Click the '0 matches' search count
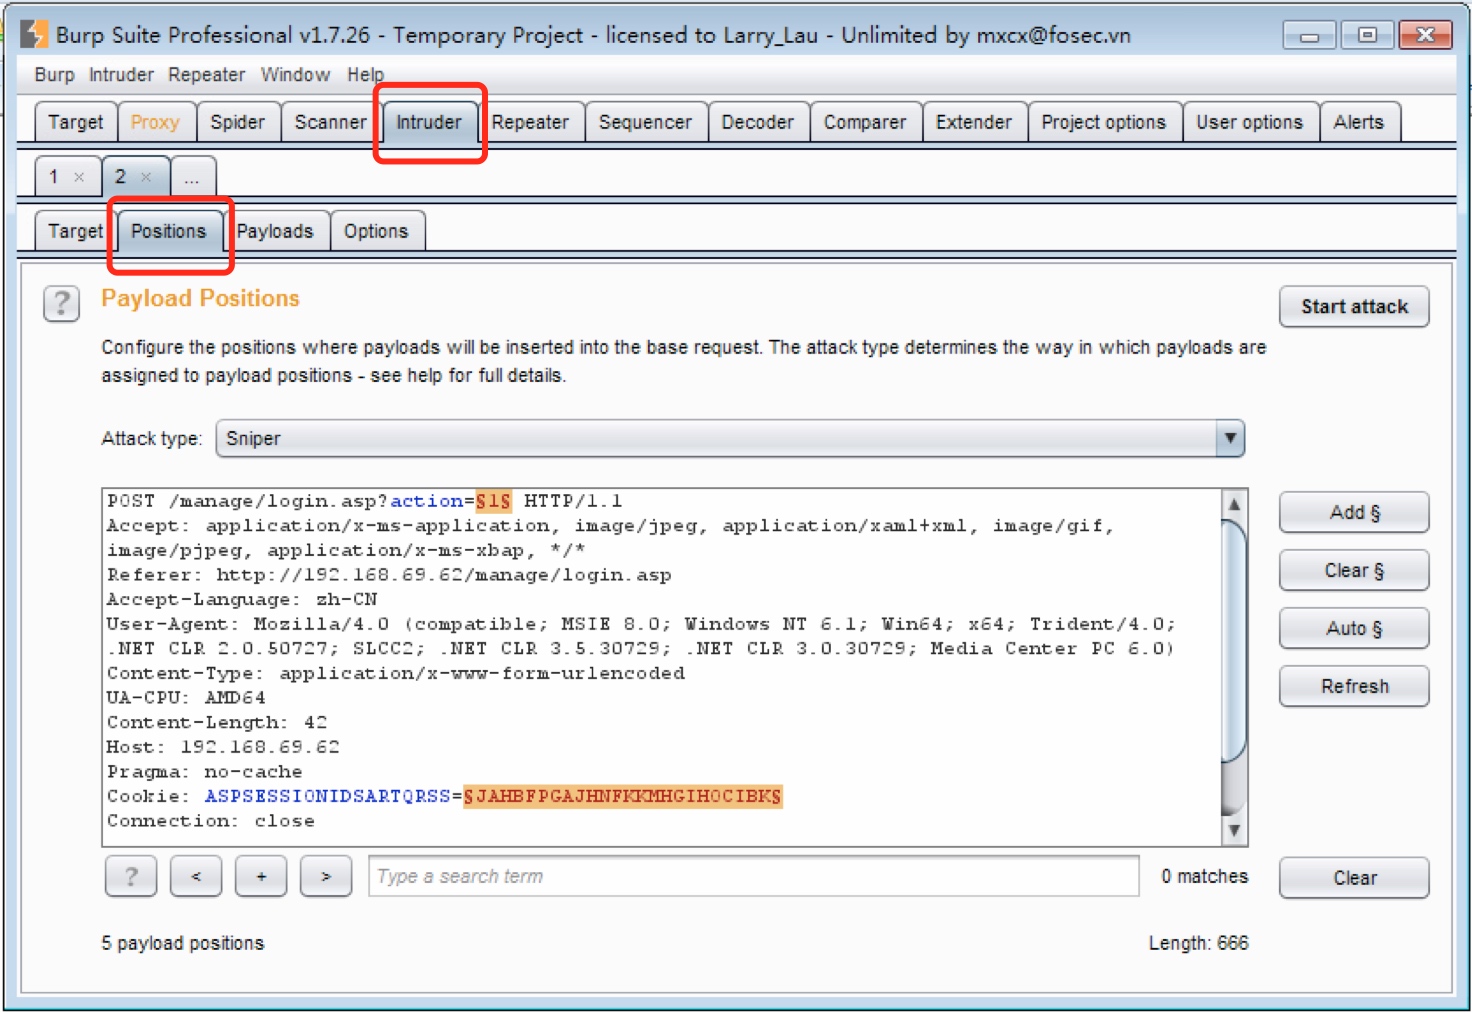Image resolution: width=1472 pixels, height=1012 pixels. coord(1204,876)
